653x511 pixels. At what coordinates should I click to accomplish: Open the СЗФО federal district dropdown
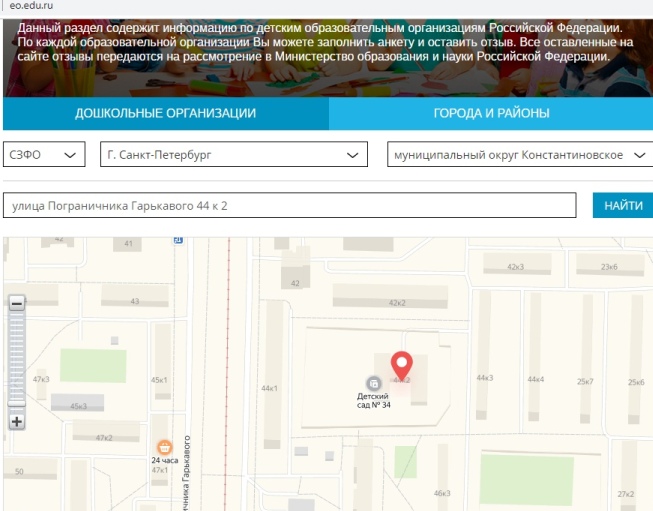[44, 156]
